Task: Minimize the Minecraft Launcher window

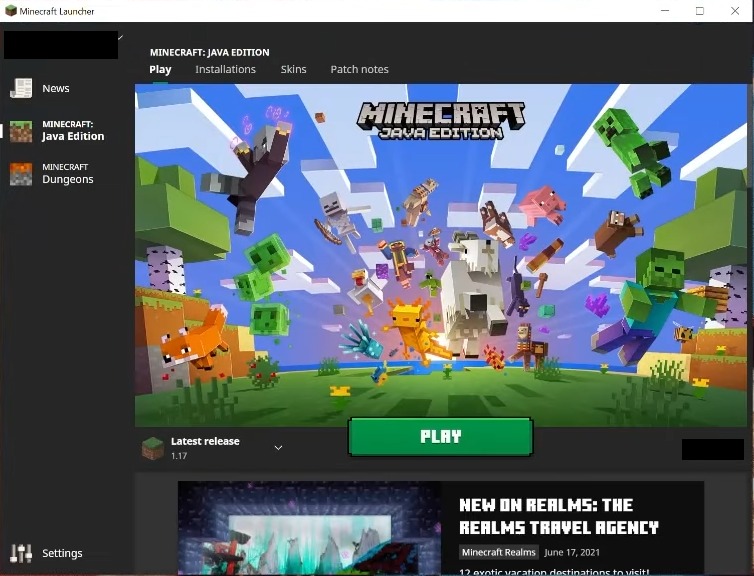Action: click(665, 11)
